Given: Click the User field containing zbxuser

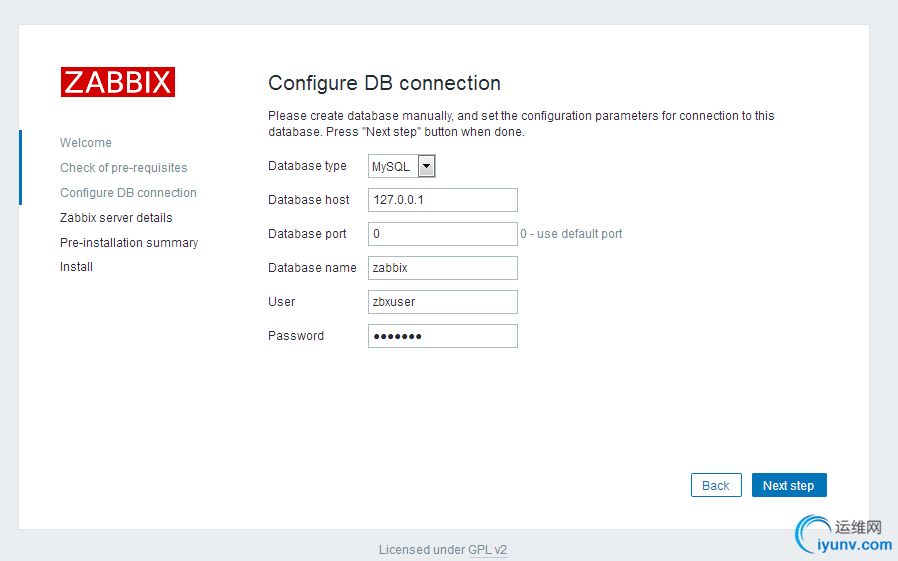Looking at the screenshot, I should [x=443, y=302].
